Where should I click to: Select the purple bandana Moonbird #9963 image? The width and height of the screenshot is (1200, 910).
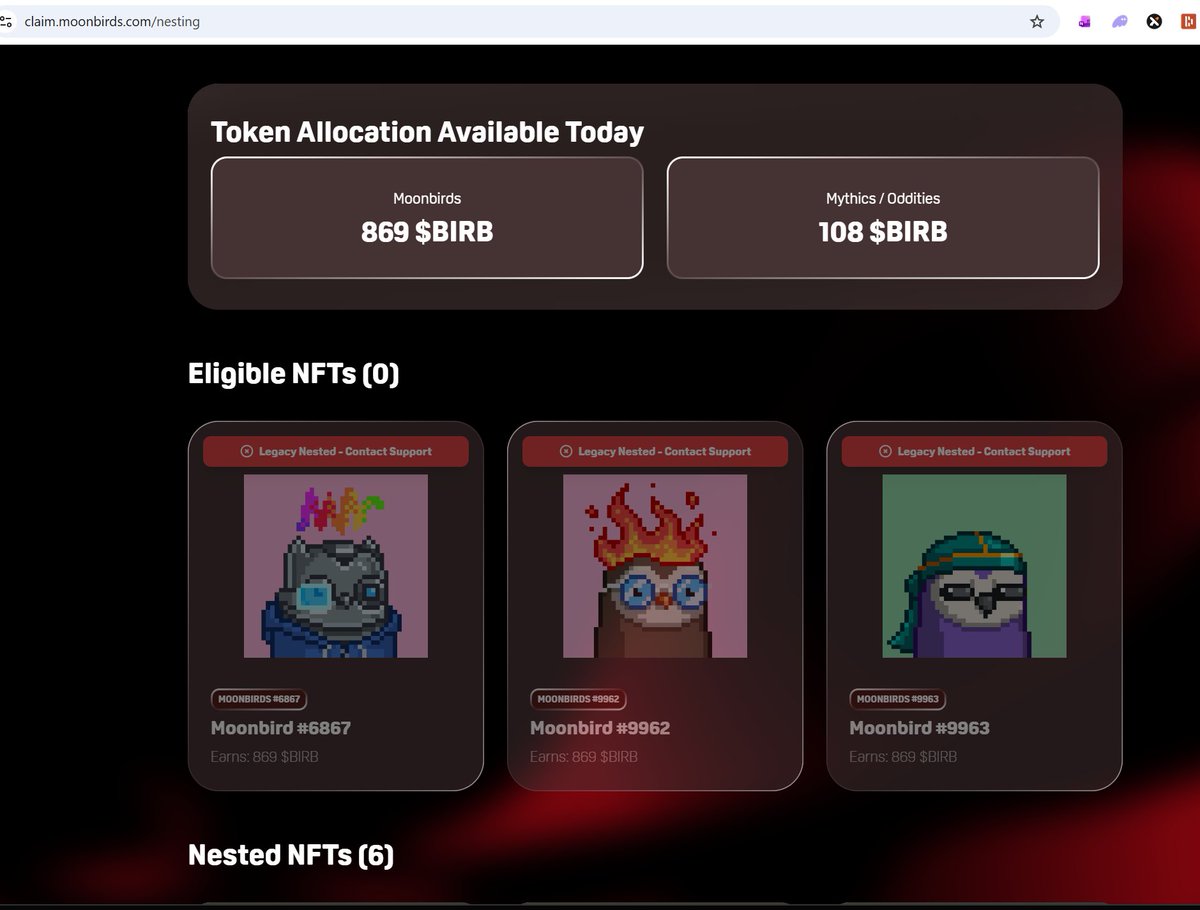(x=974, y=566)
